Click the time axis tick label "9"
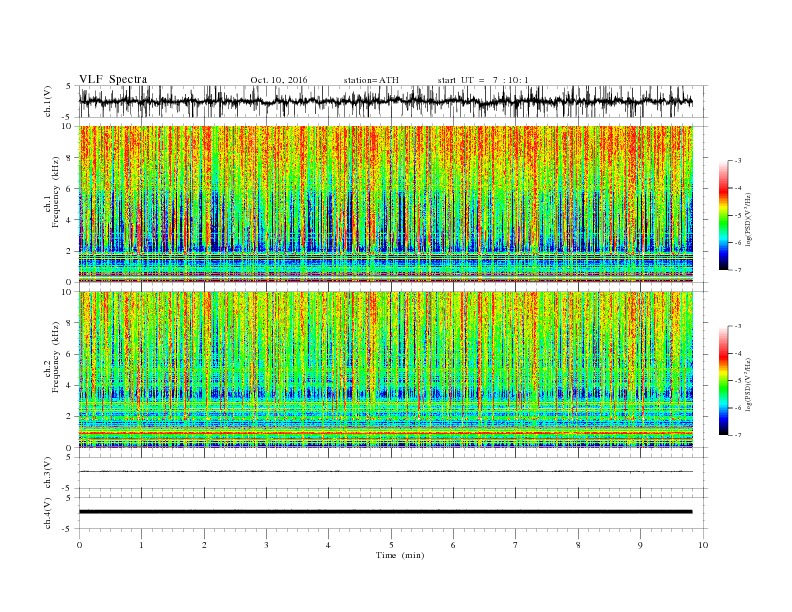This screenshot has width=792, height=612. click(x=640, y=545)
